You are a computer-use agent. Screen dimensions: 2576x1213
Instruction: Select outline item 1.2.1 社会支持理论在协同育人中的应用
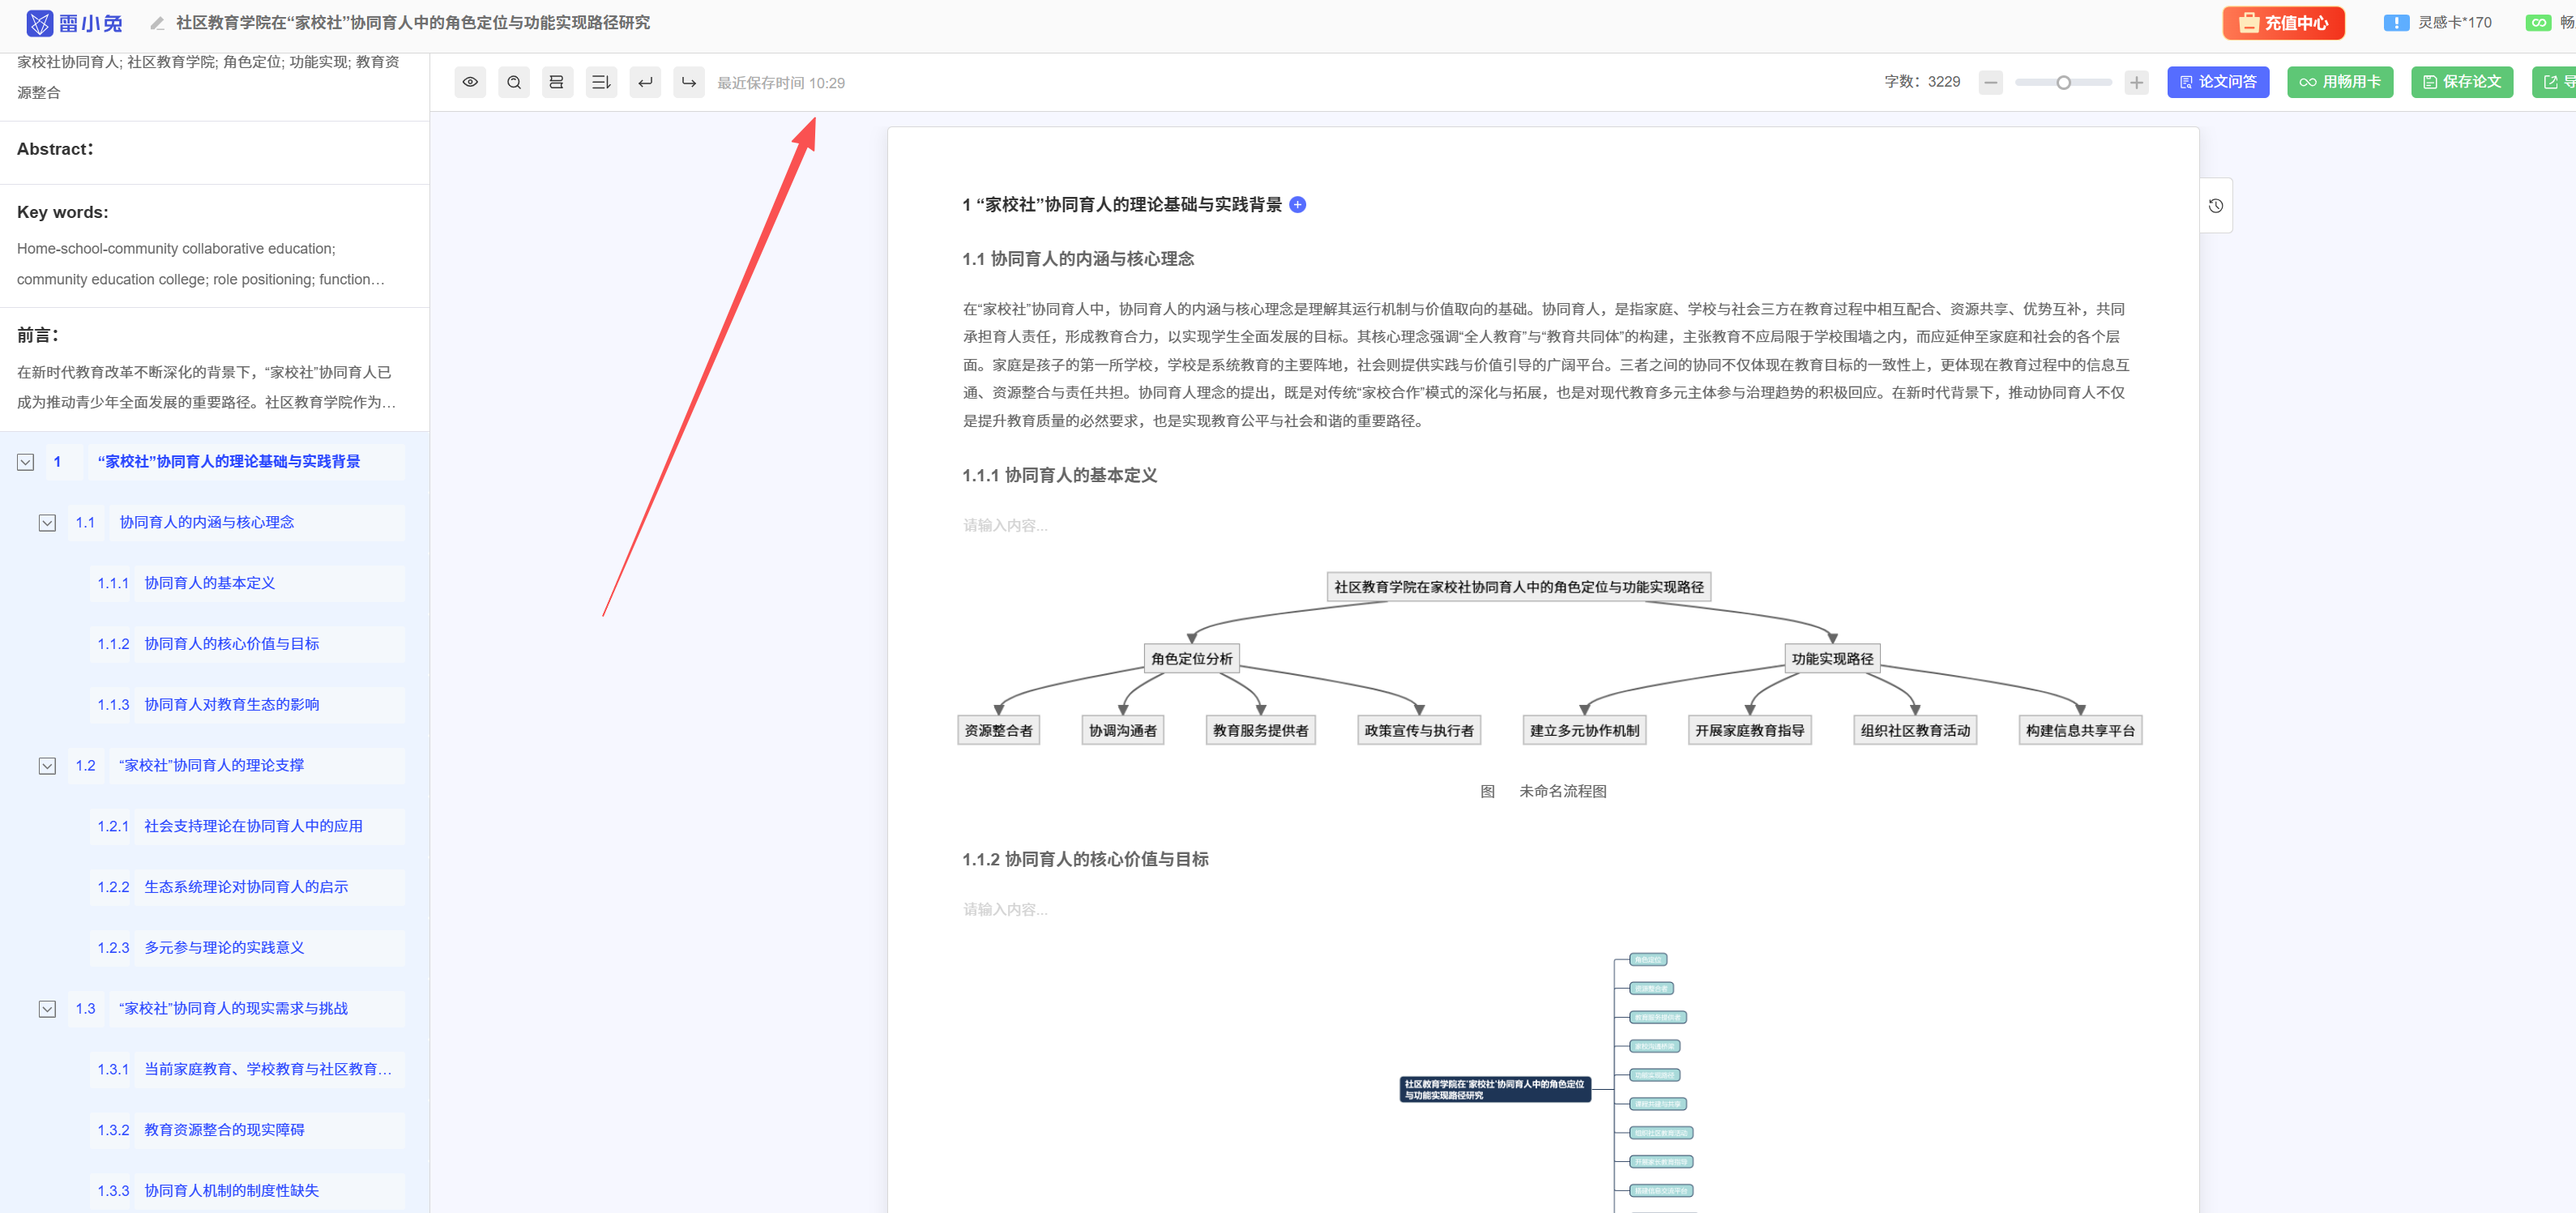(x=253, y=826)
